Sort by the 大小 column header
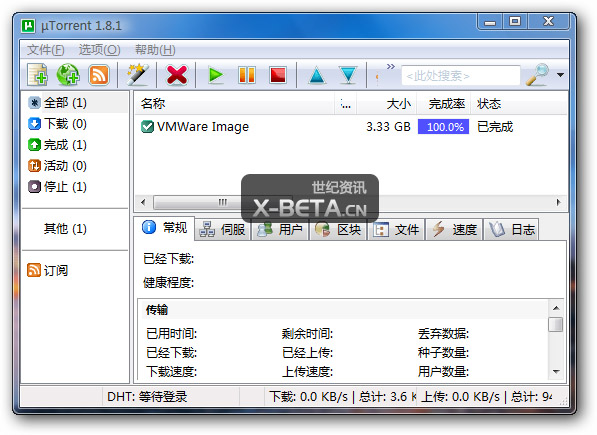 point(387,104)
